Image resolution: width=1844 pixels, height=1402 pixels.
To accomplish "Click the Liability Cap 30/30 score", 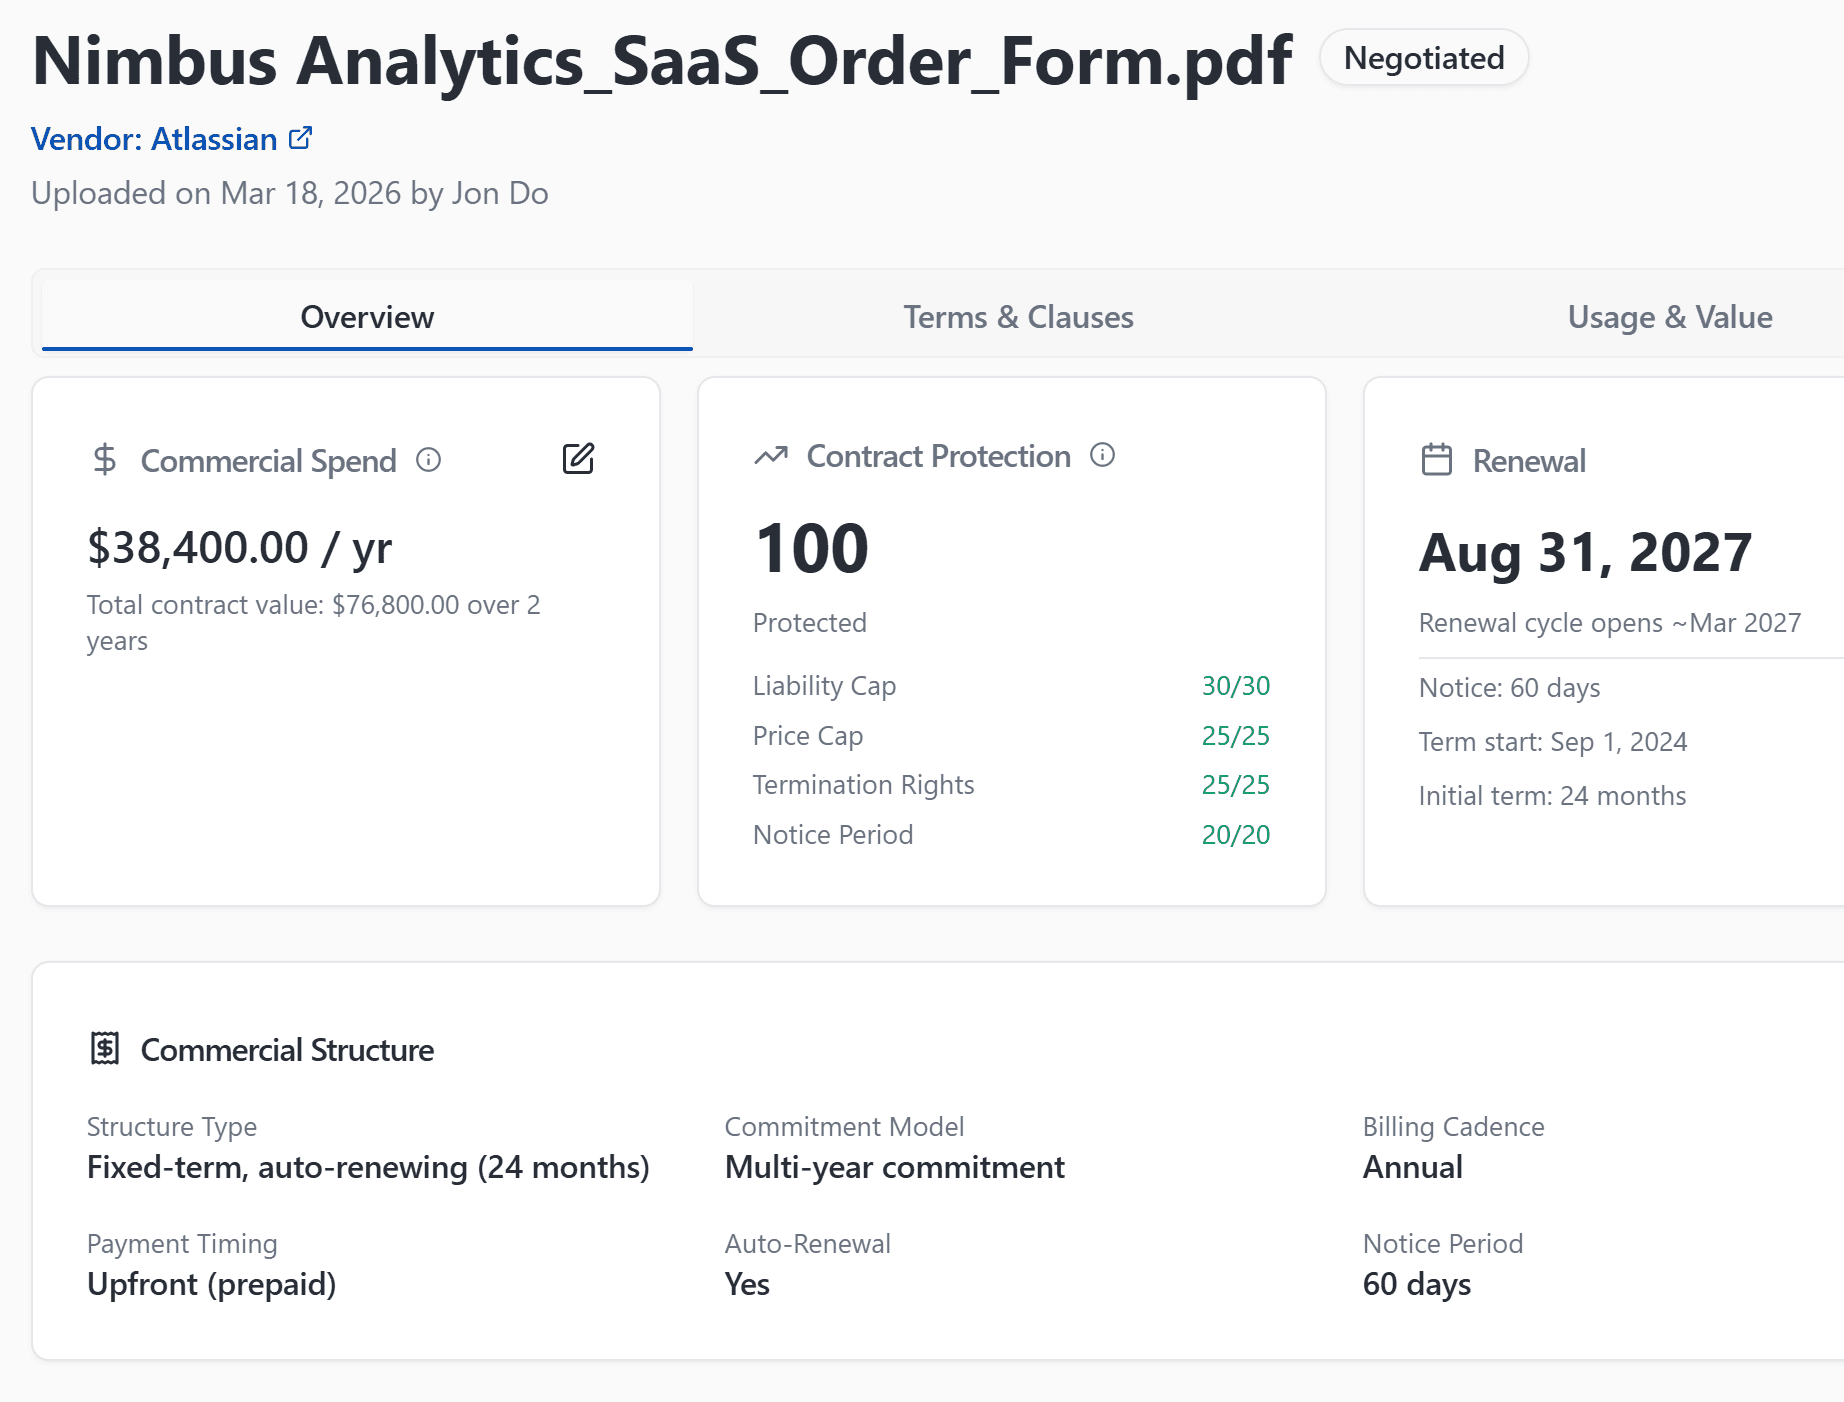I will point(1235,686).
